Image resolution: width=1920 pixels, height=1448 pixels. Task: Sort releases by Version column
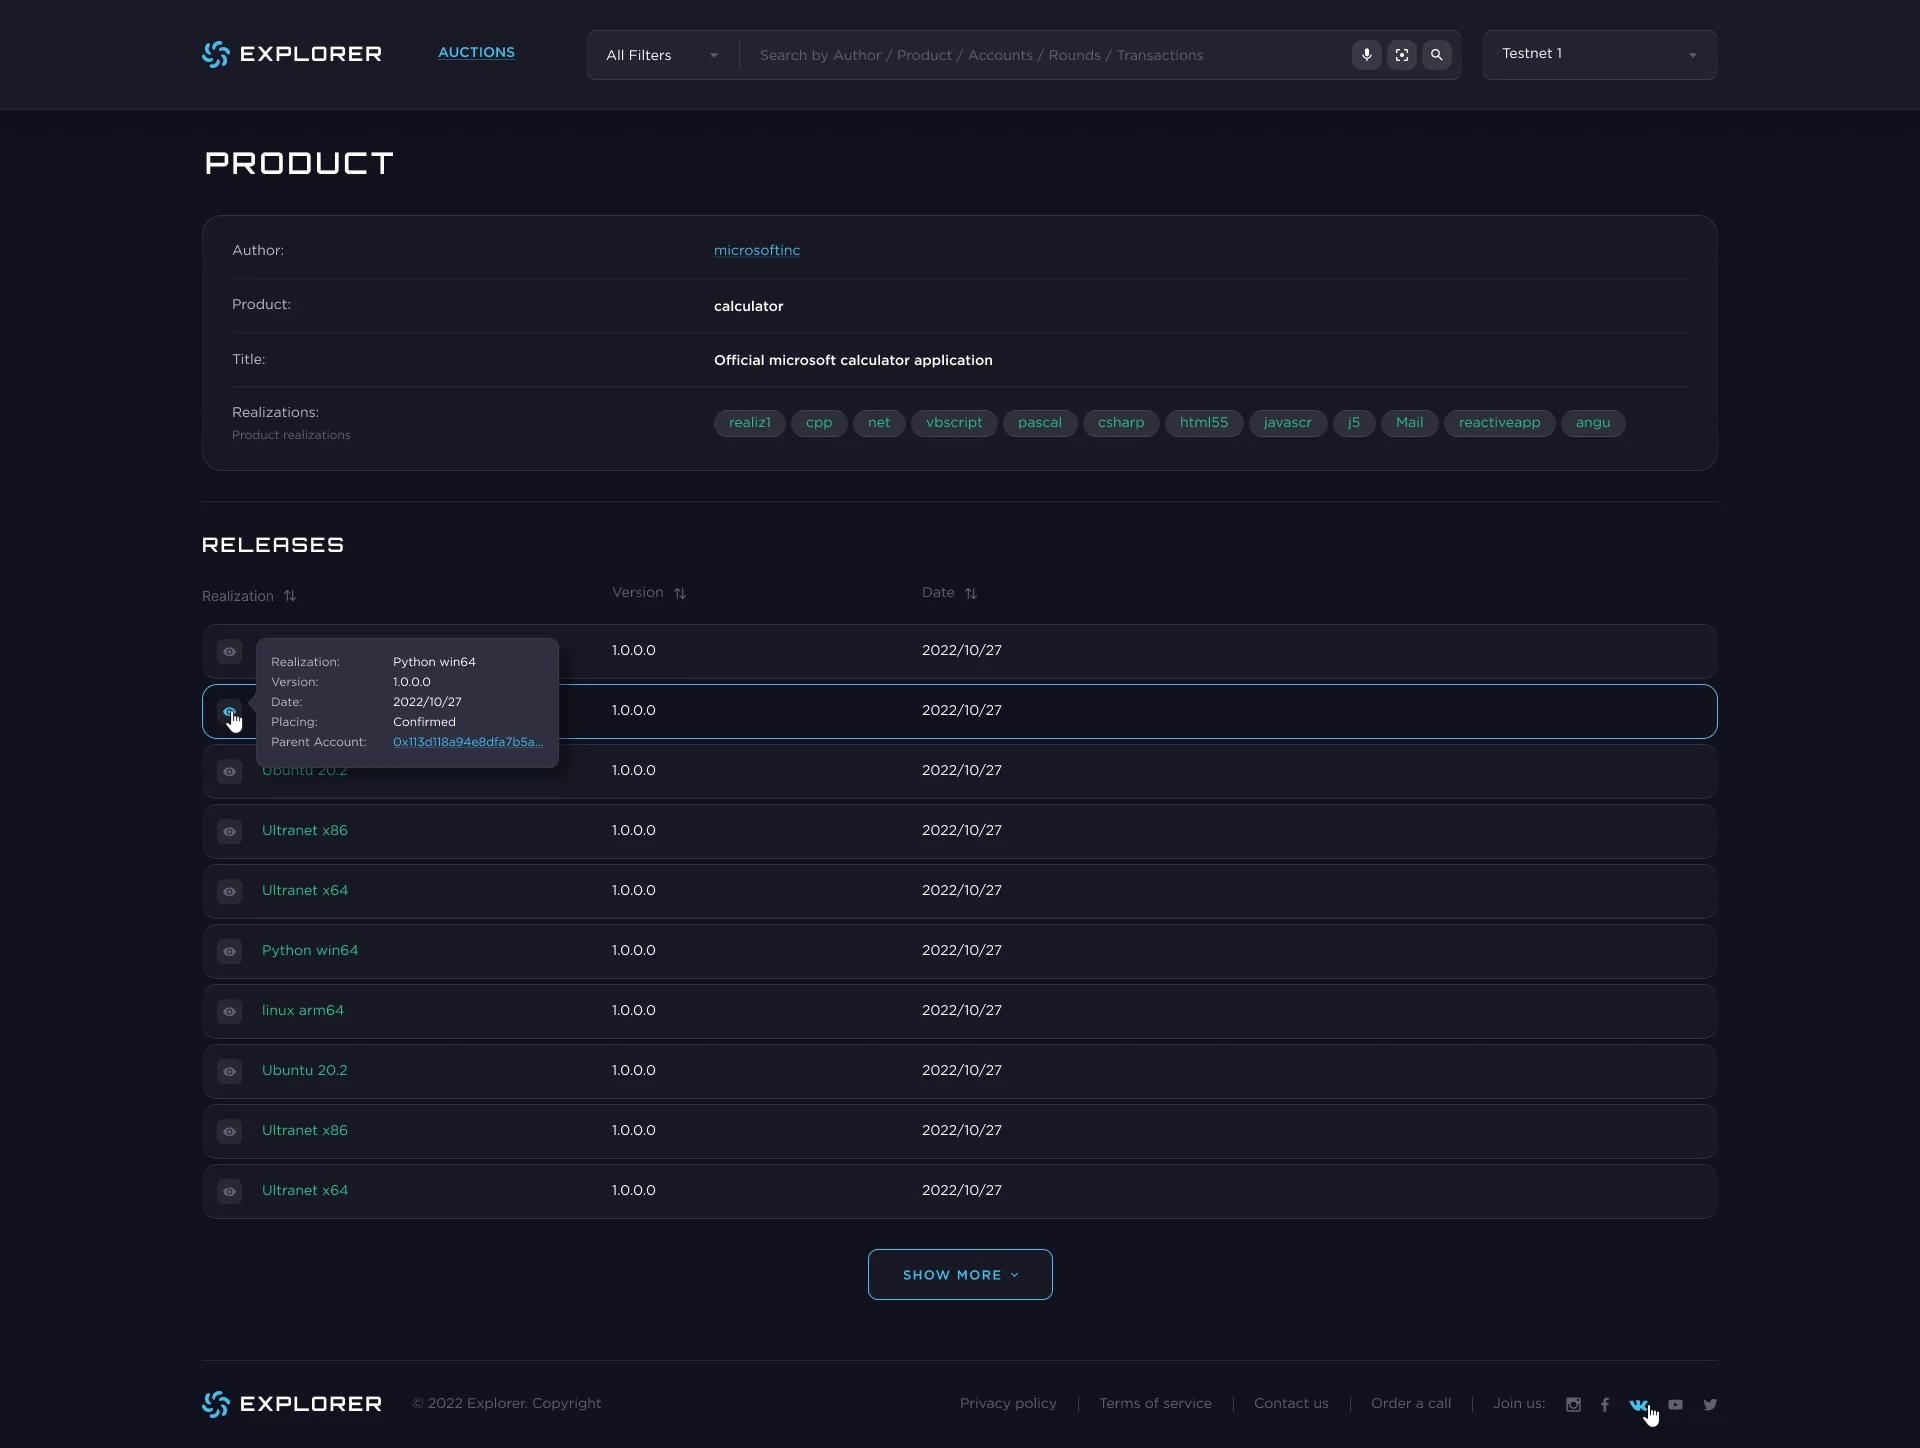pyautogui.click(x=649, y=593)
